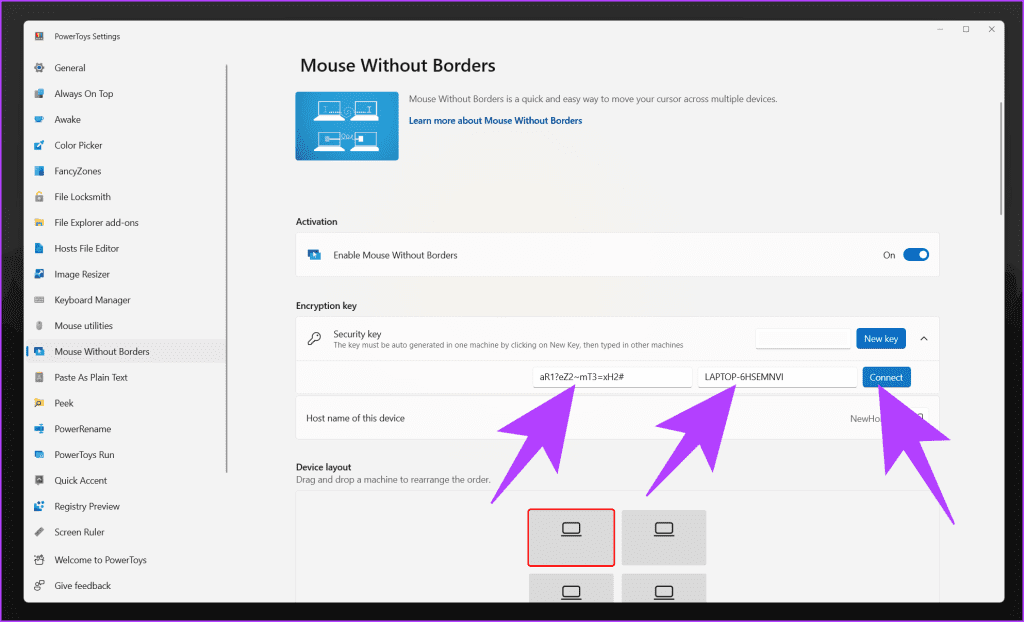Click the Screen Ruler icon

[39, 532]
